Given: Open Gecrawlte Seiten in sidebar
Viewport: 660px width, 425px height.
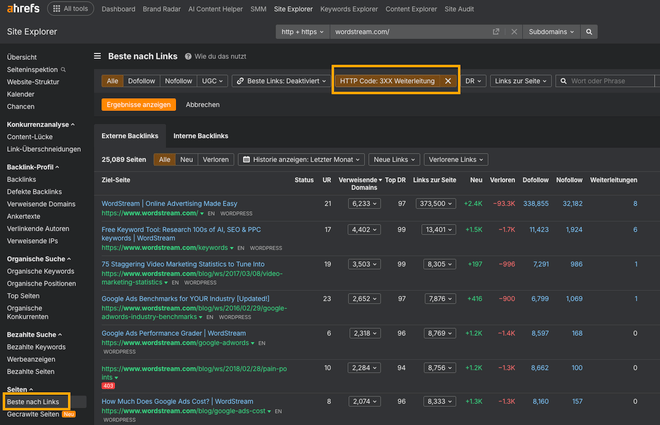Looking at the screenshot, I should 33,414.
